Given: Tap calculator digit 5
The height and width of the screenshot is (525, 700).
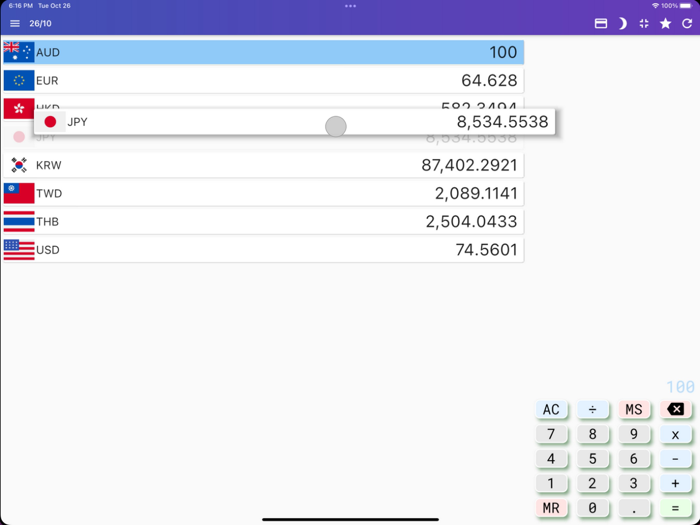Looking at the screenshot, I should click(x=592, y=458).
